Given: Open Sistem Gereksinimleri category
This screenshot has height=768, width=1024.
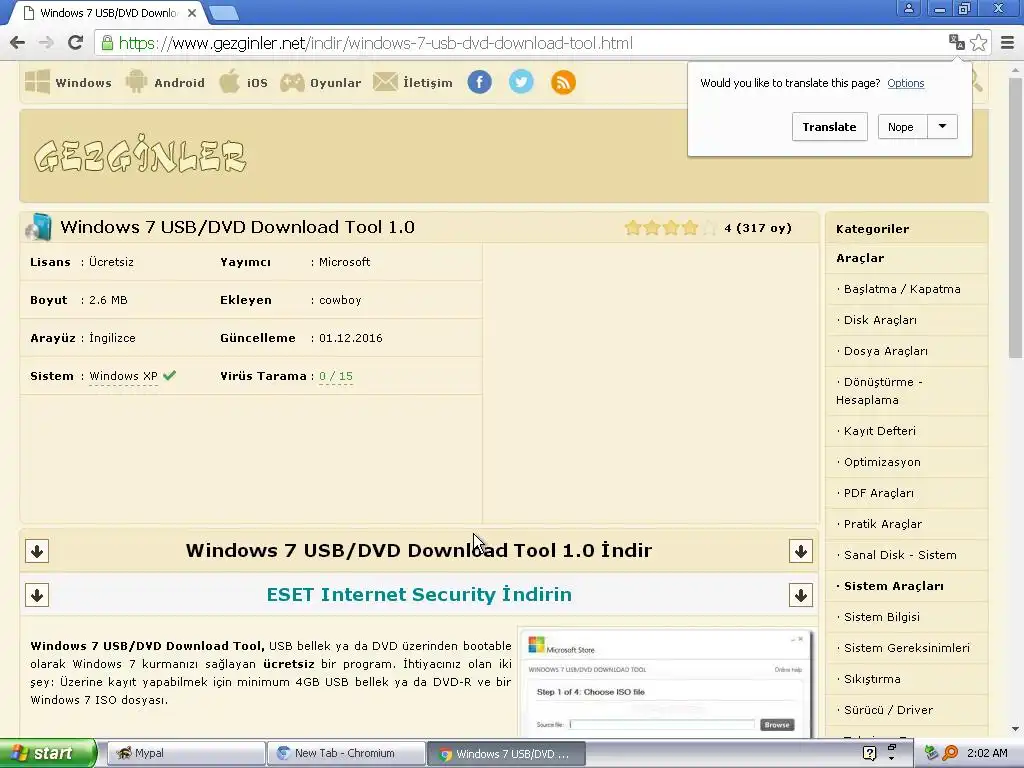Looking at the screenshot, I should pyautogui.click(x=906, y=648).
